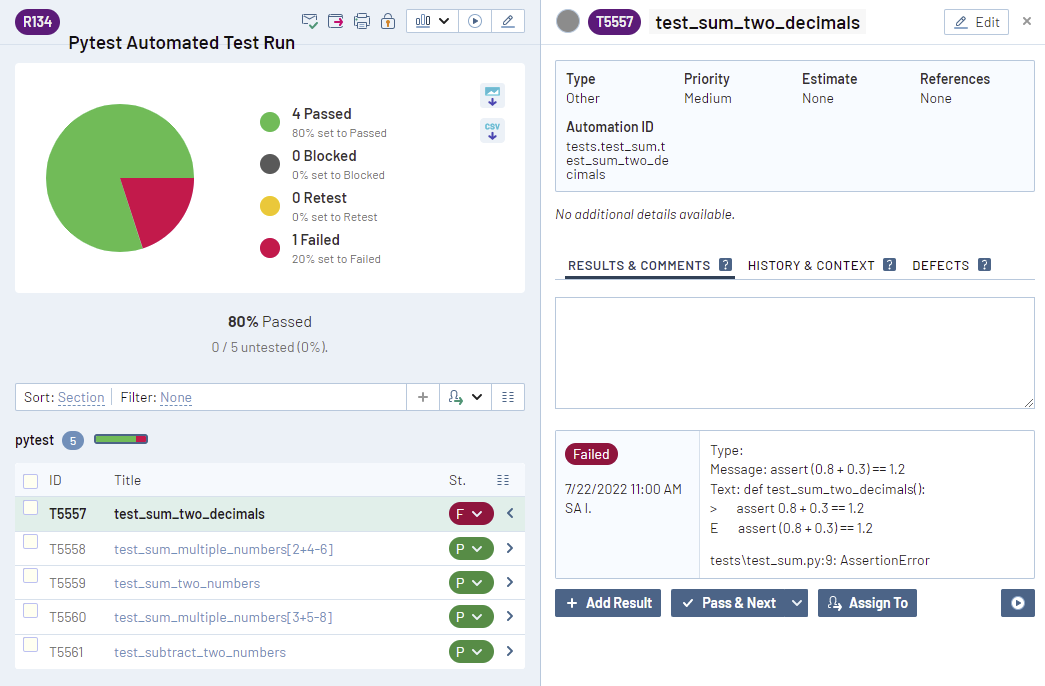Viewport: 1045px width, 686px height.
Task: Switch to the History & Context tab
Action: [x=811, y=266]
